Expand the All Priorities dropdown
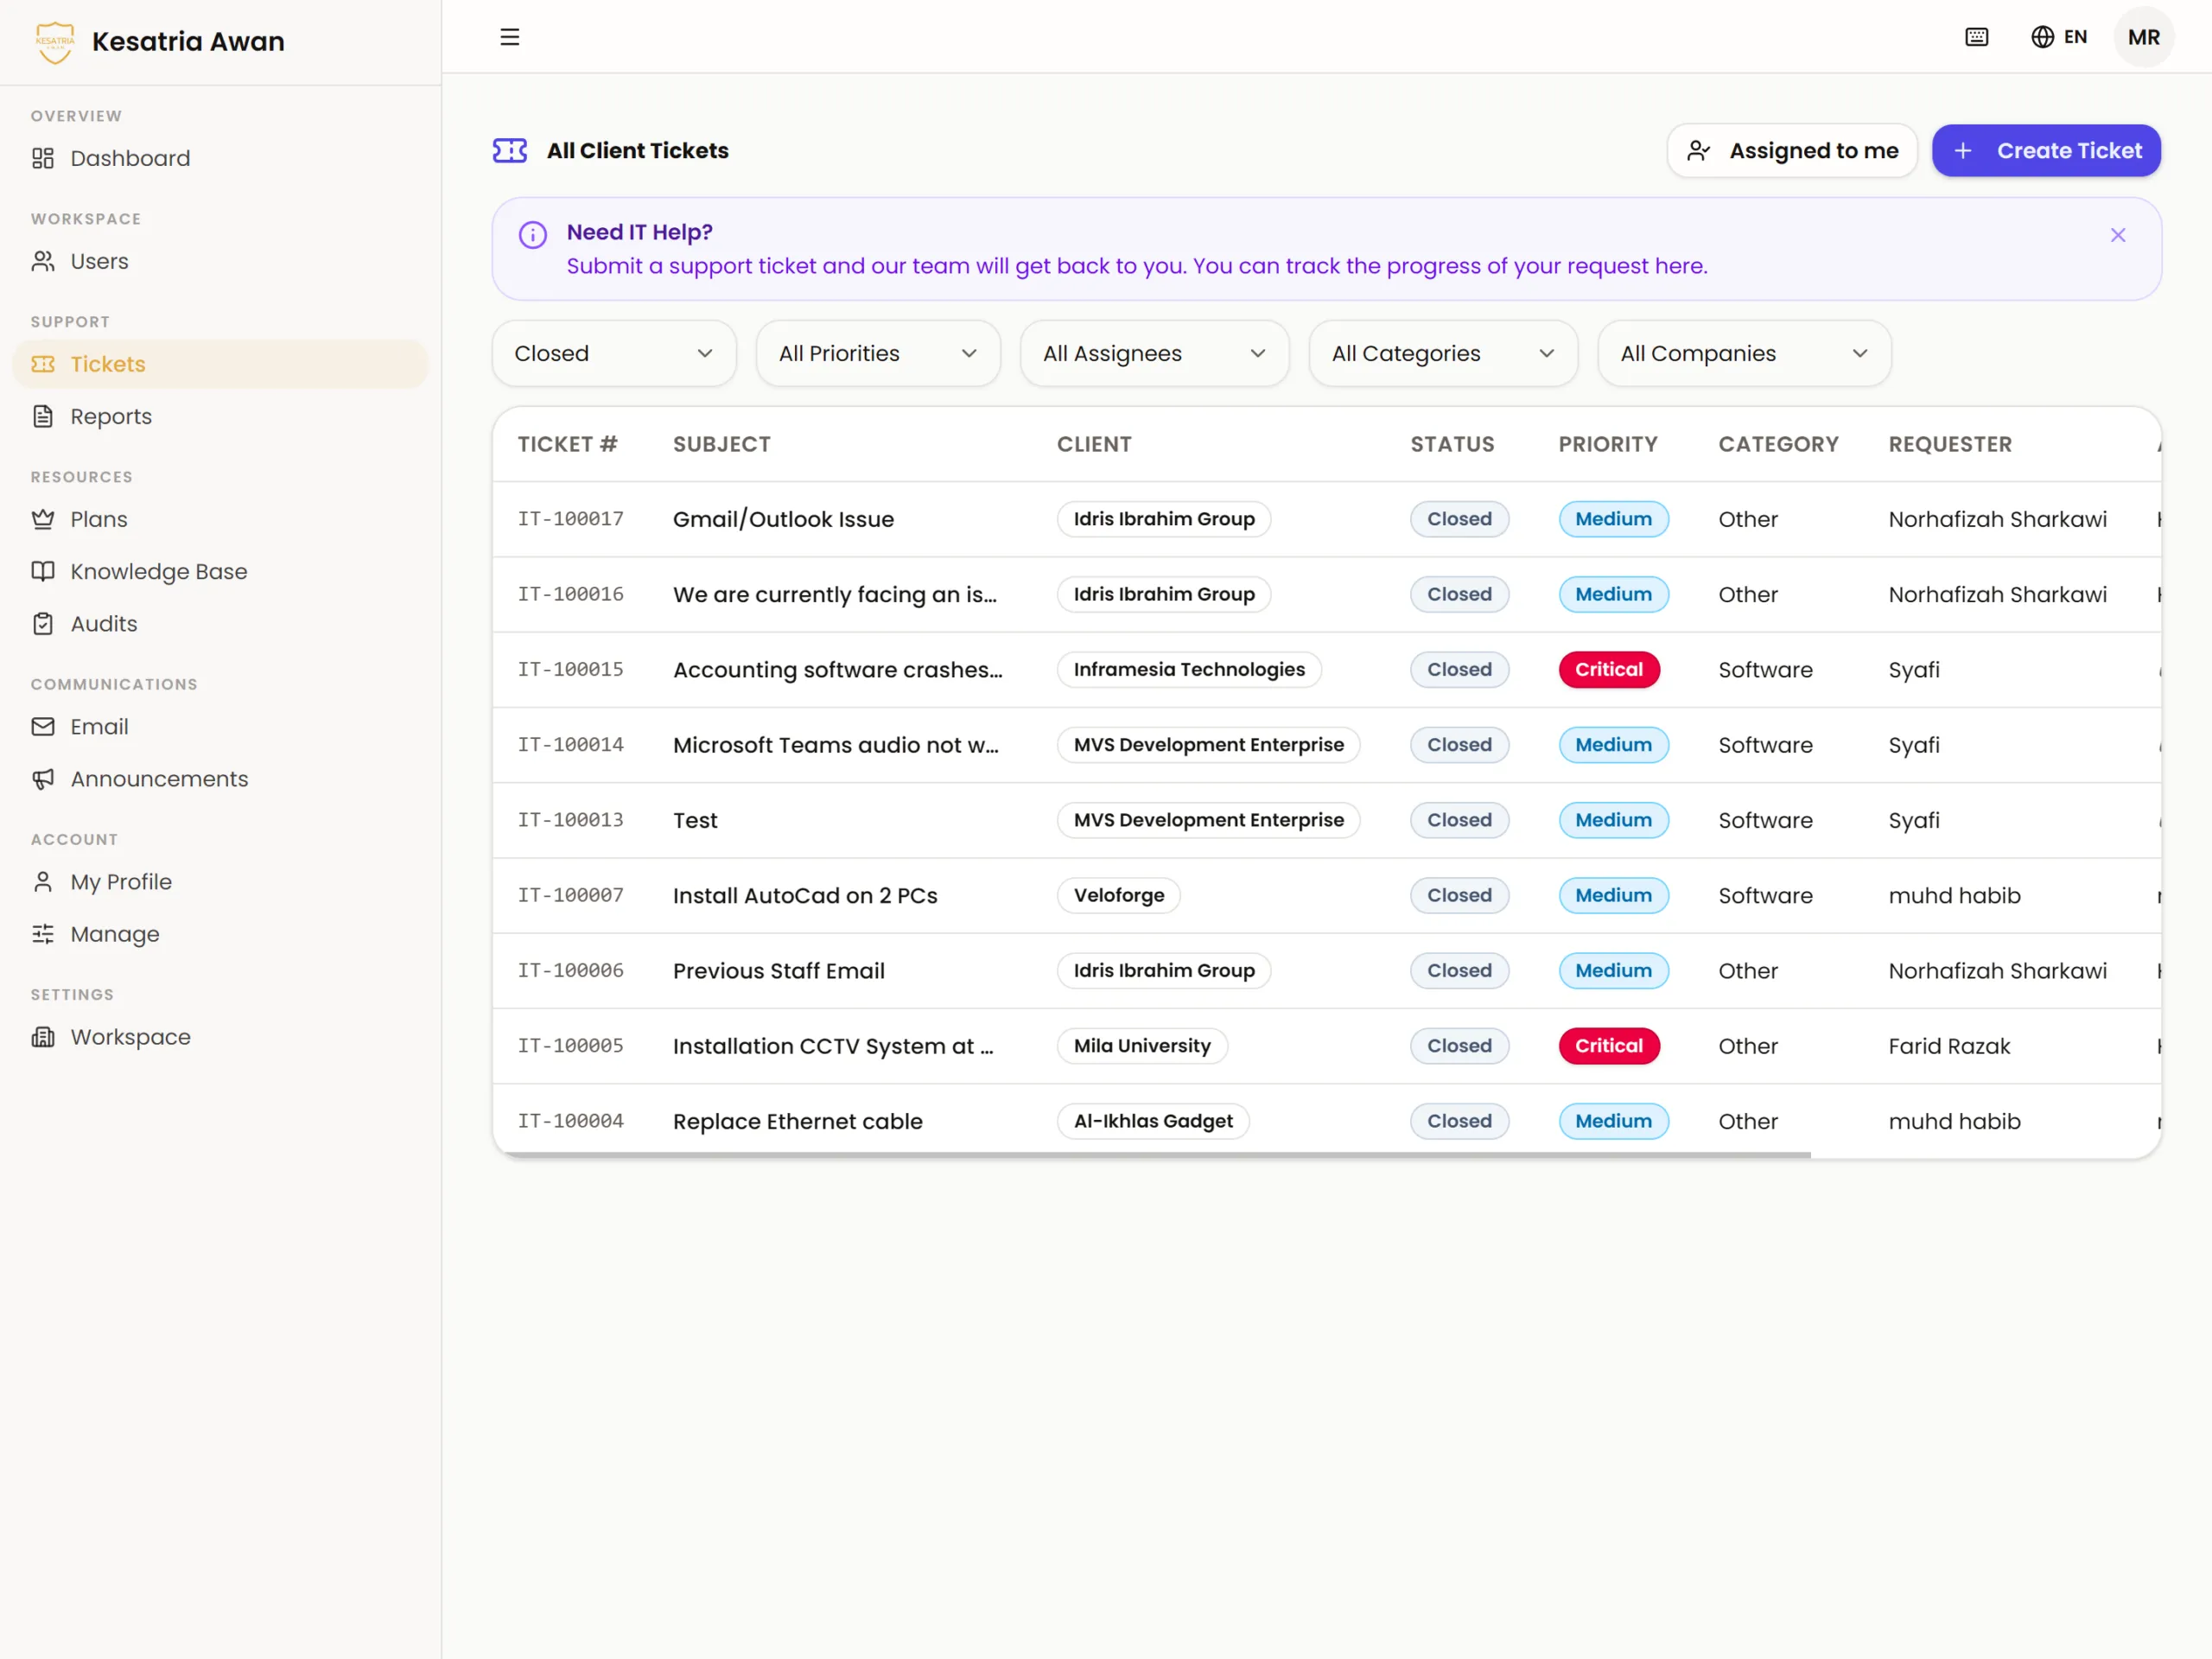Viewport: 2212px width, 1659px height. [x=878, y=353]
